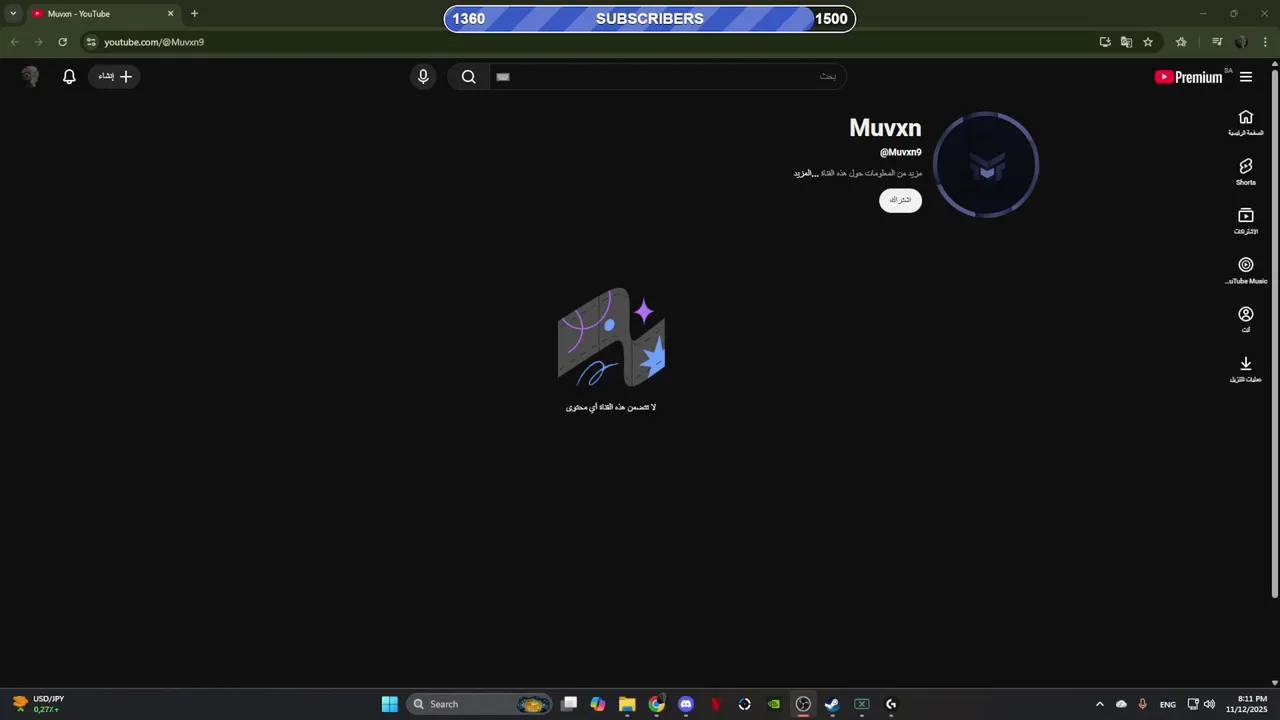This screenshot has height=720, width=1280.
Task: Open the YouTube notifications bell
Action: tap(69, 76)
